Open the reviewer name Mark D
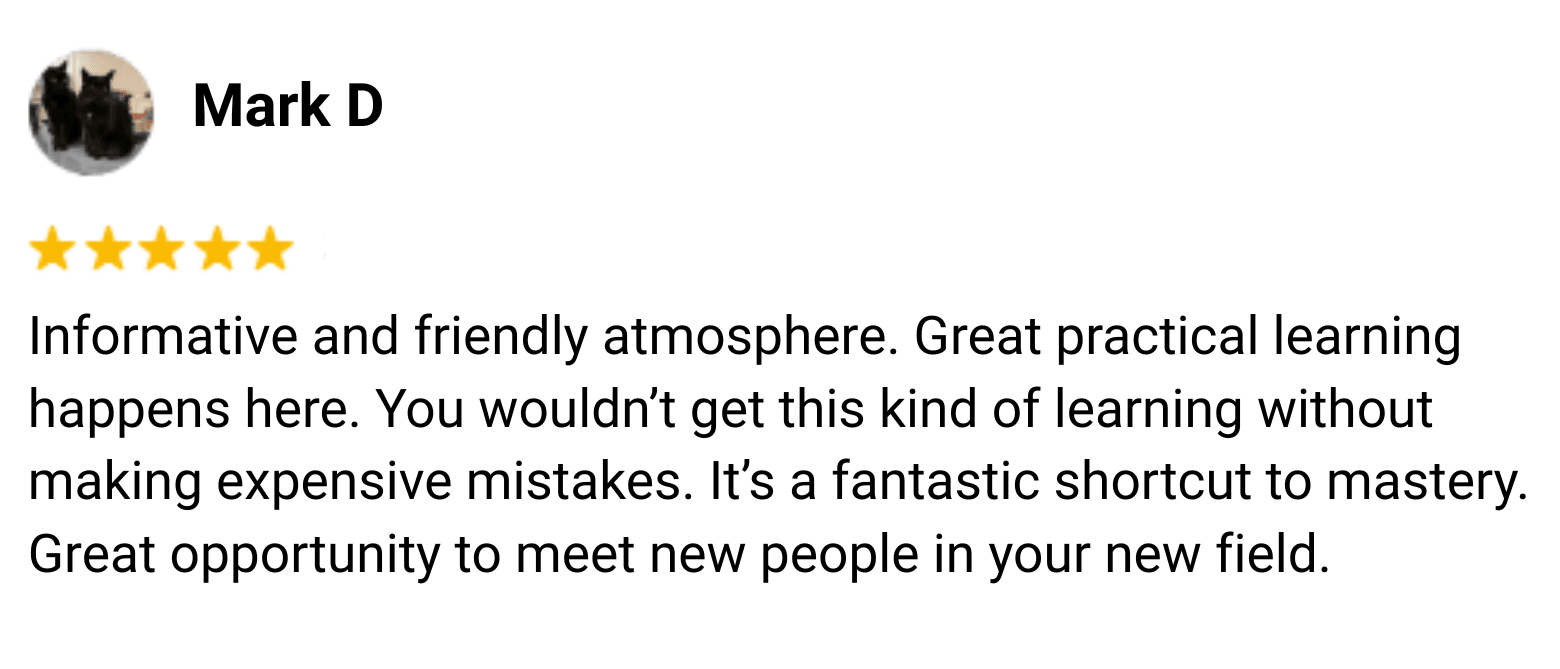Screen dimensions: 1560x669 click(288, 106)
